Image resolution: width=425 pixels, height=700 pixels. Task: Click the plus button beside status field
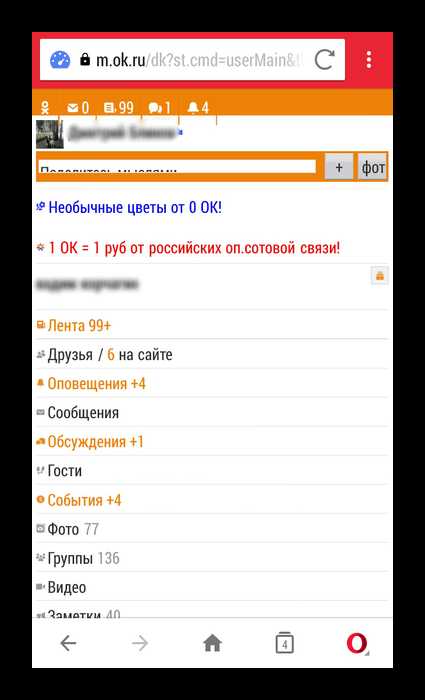(339, 167)
